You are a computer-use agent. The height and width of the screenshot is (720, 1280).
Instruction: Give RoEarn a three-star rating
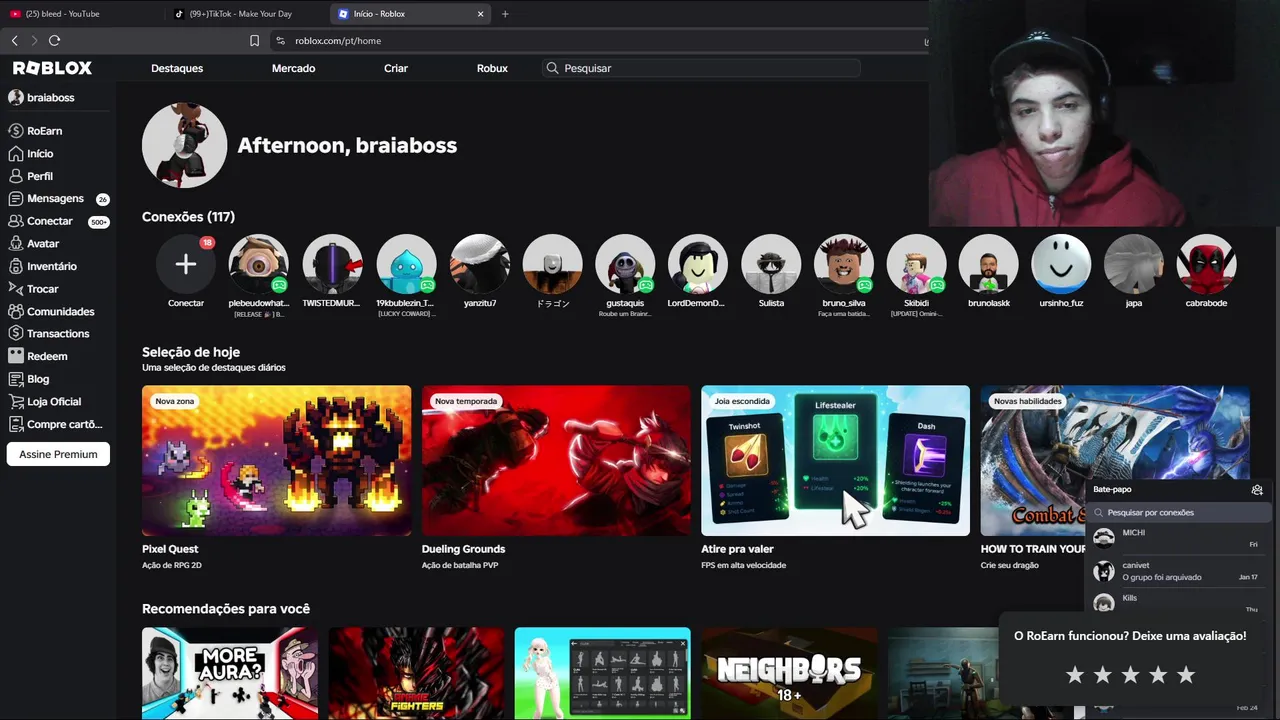(1130, 675)
